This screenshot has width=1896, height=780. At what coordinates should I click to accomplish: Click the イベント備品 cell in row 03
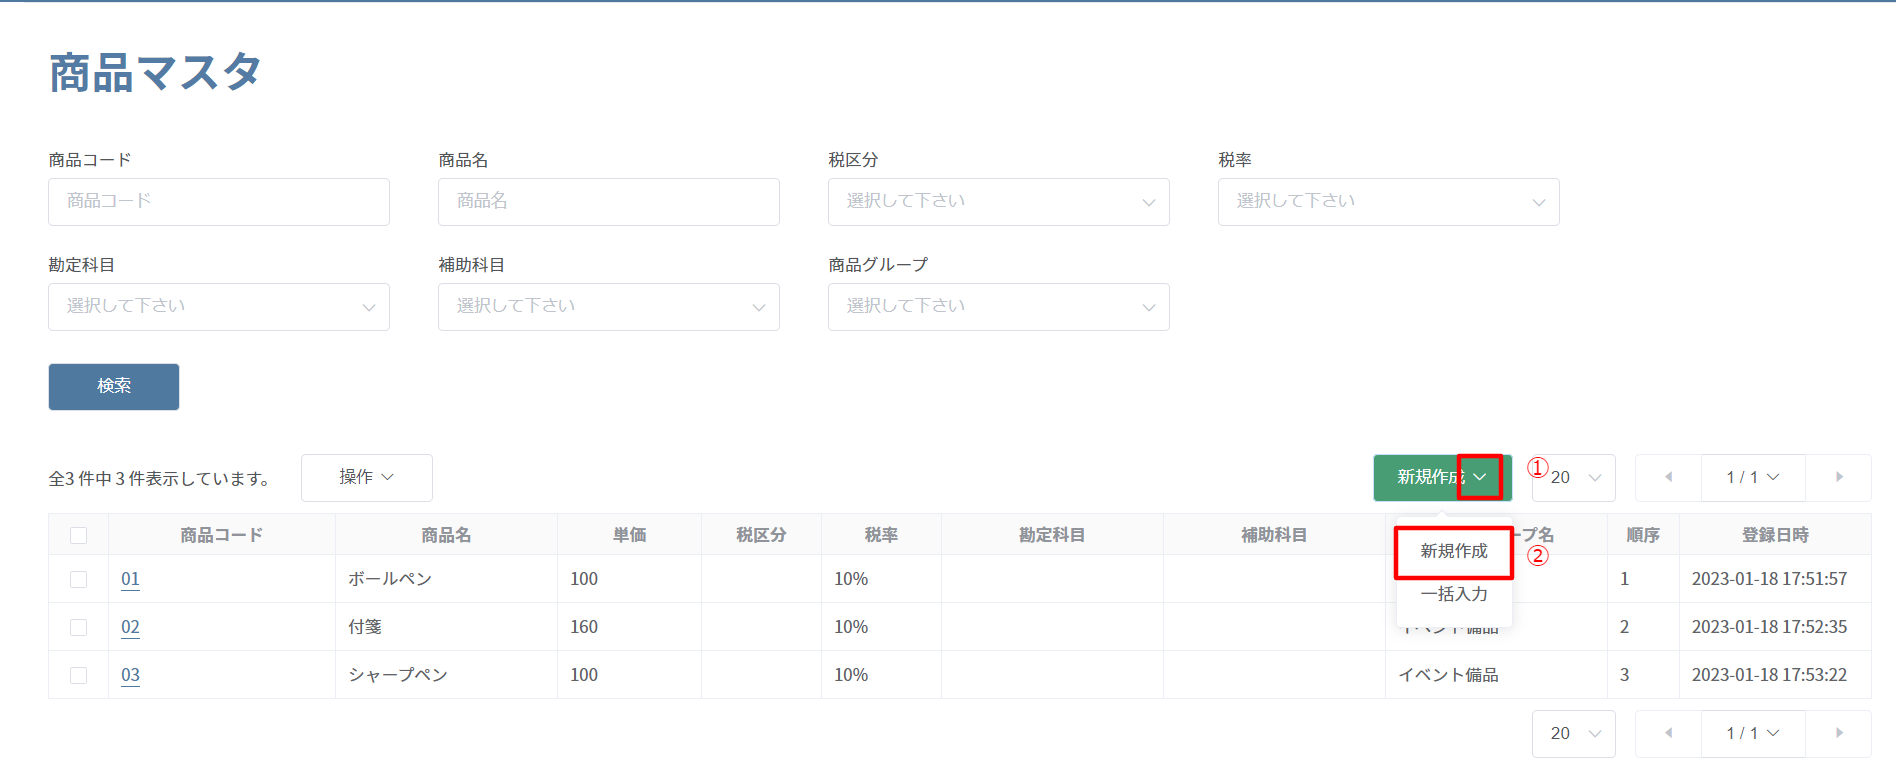(x=1496, y=675)
